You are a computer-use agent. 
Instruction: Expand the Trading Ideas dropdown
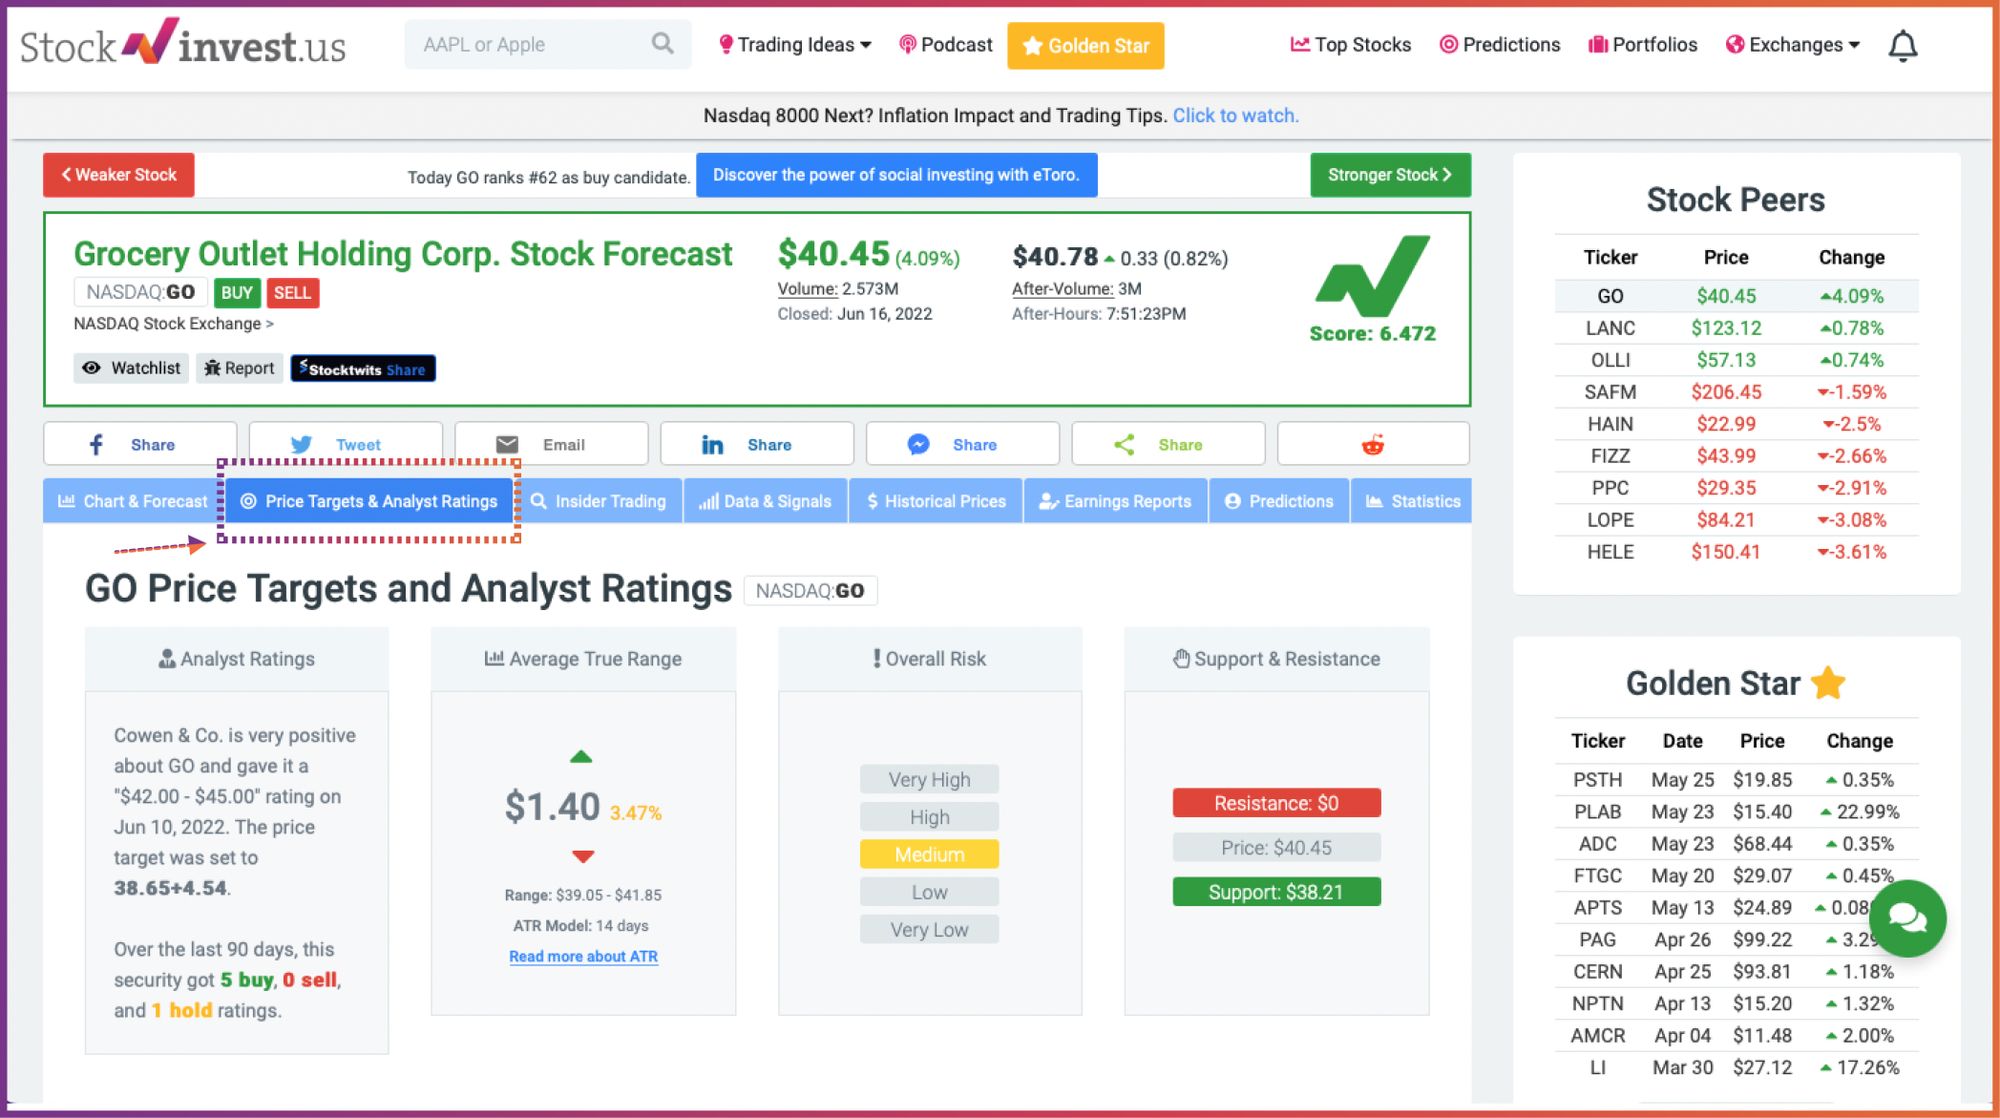pos(795,45)
